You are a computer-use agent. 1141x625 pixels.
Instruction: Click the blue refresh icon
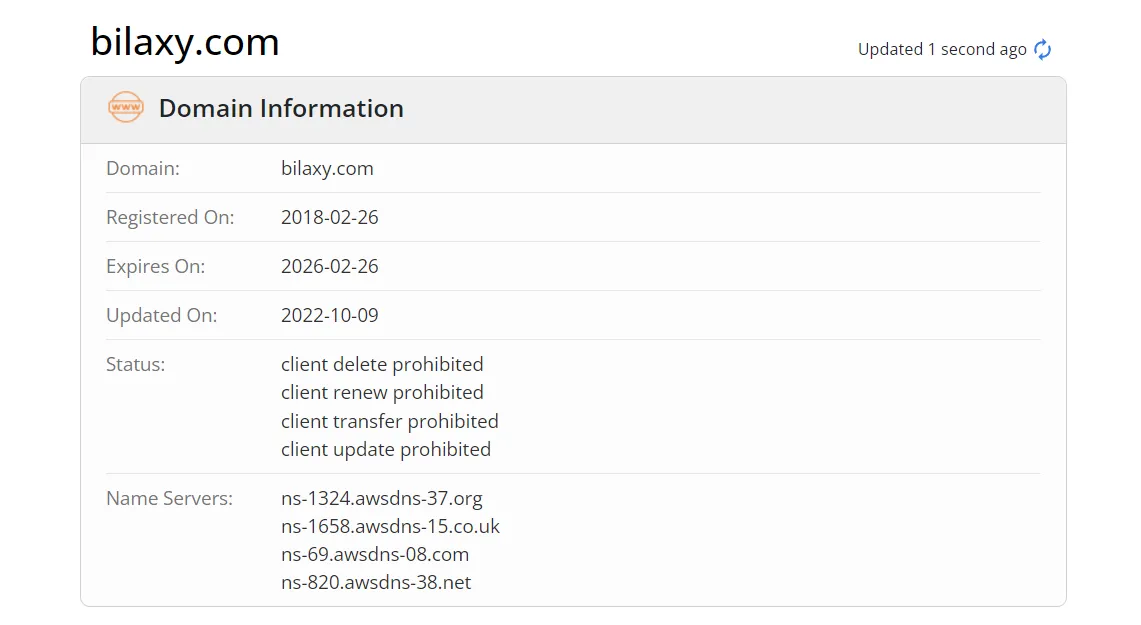[1043, 49]
